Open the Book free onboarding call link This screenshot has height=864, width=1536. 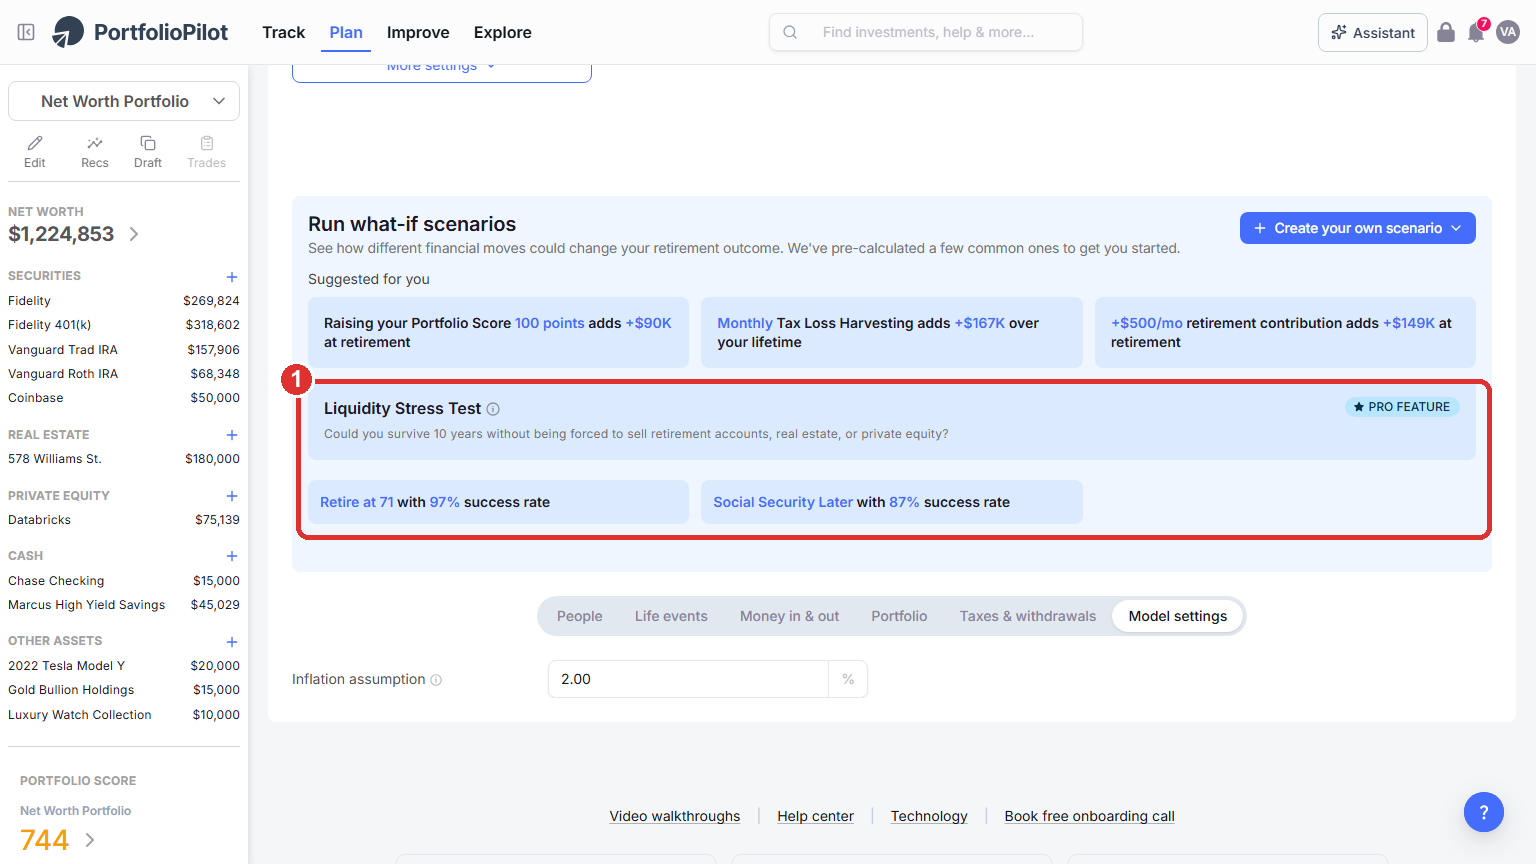(x=1090, y=816)
